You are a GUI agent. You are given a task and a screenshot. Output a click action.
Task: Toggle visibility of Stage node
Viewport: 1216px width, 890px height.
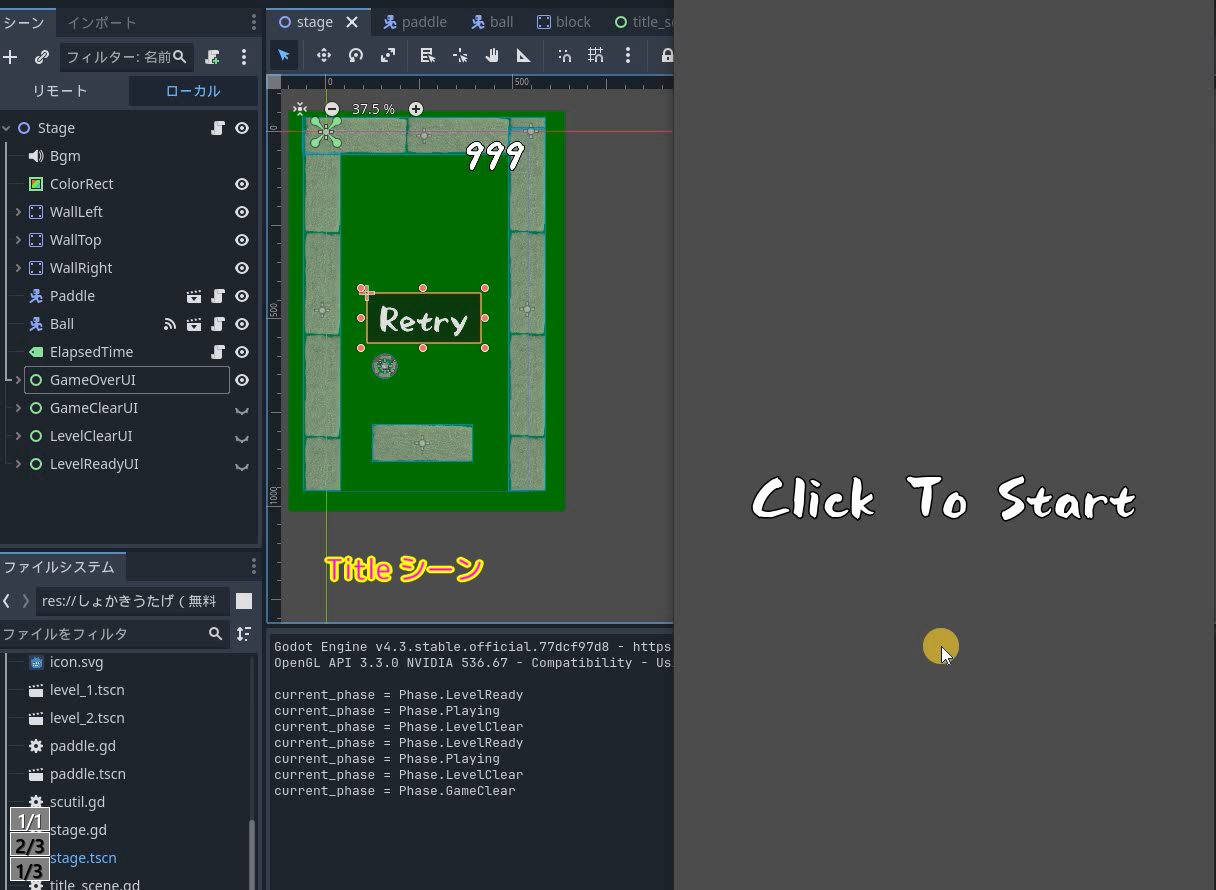coord(242,128)
